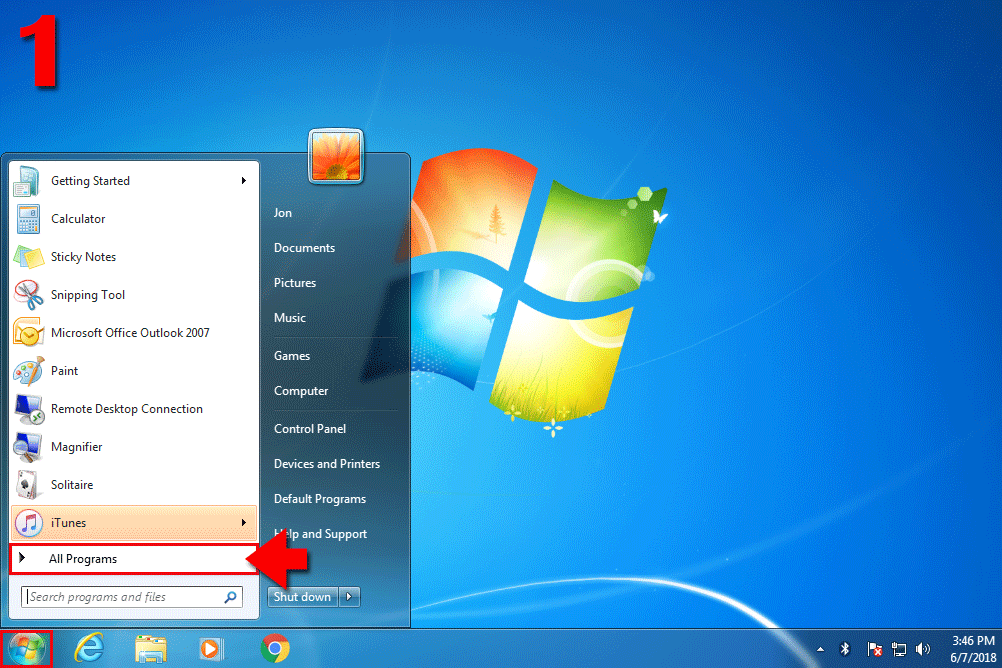Expand the Getting Started submenu arrow

pyautogui.click(x=243, y=181)
